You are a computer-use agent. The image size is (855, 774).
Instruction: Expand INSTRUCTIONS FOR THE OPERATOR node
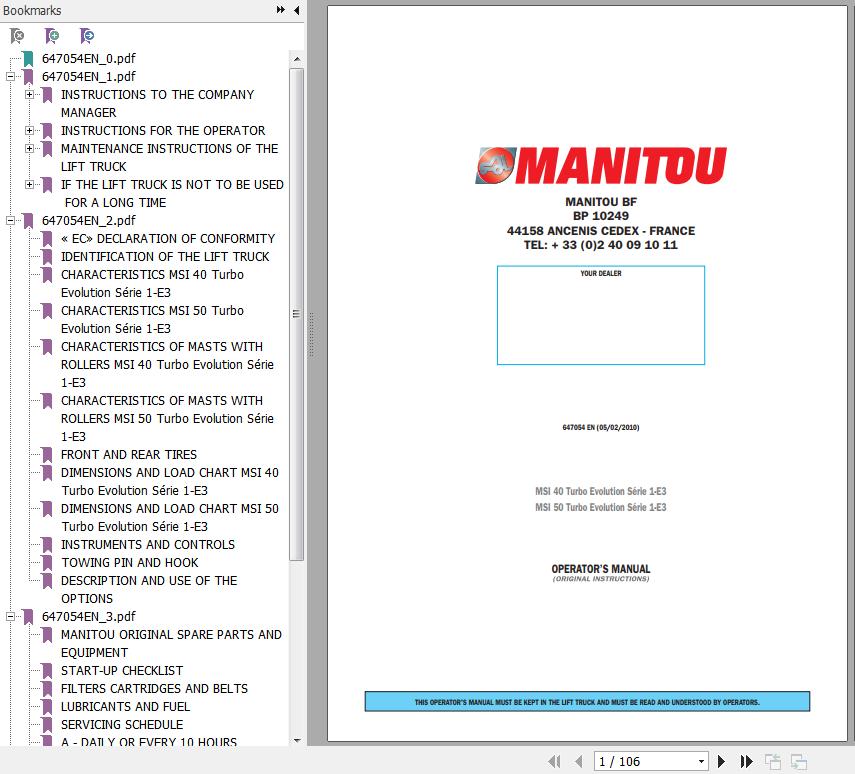coord(29,130)
